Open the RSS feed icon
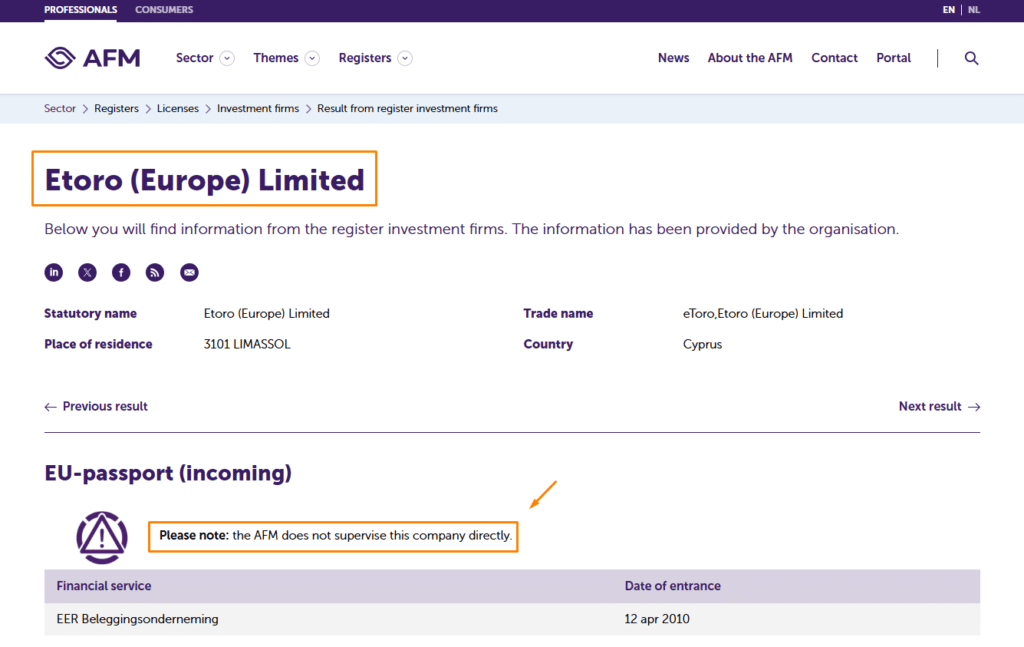The height and width of the screenshot is (647, 1024). tap(155, 272)
